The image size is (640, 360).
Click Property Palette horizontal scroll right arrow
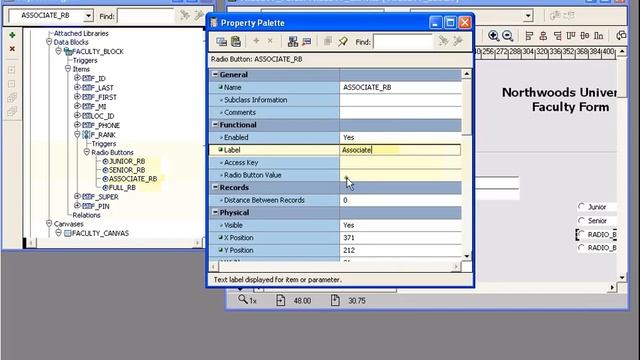(456, 267)
